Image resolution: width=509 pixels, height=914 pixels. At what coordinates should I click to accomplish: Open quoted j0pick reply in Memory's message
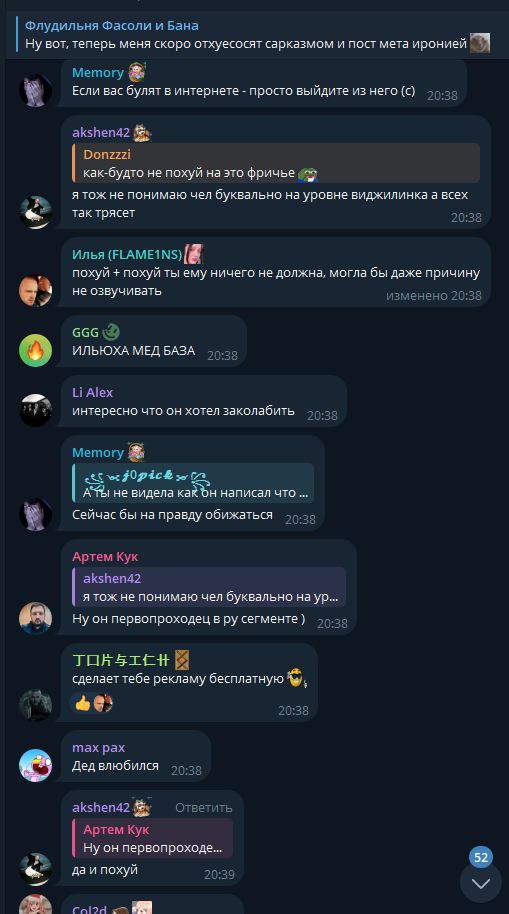(193, 483)
